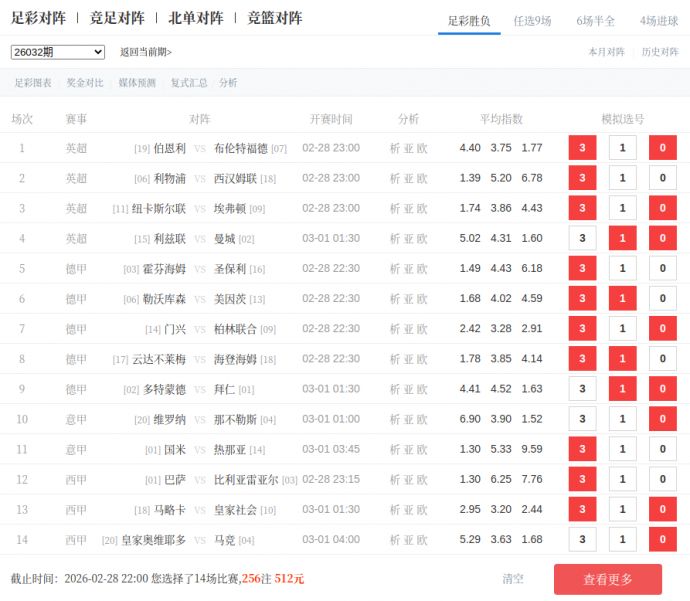Screen dimensions: 690x601
Task: Open 欧 odds link for match 12 巴萨
Action: tap(423, 480)
